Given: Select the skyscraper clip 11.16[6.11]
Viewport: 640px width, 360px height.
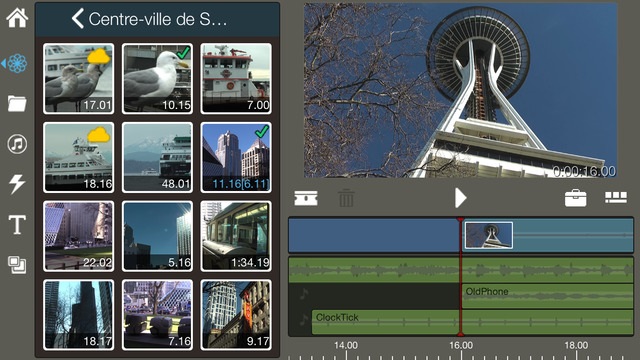Looking at the screenshot, I should tap(236, 157).
